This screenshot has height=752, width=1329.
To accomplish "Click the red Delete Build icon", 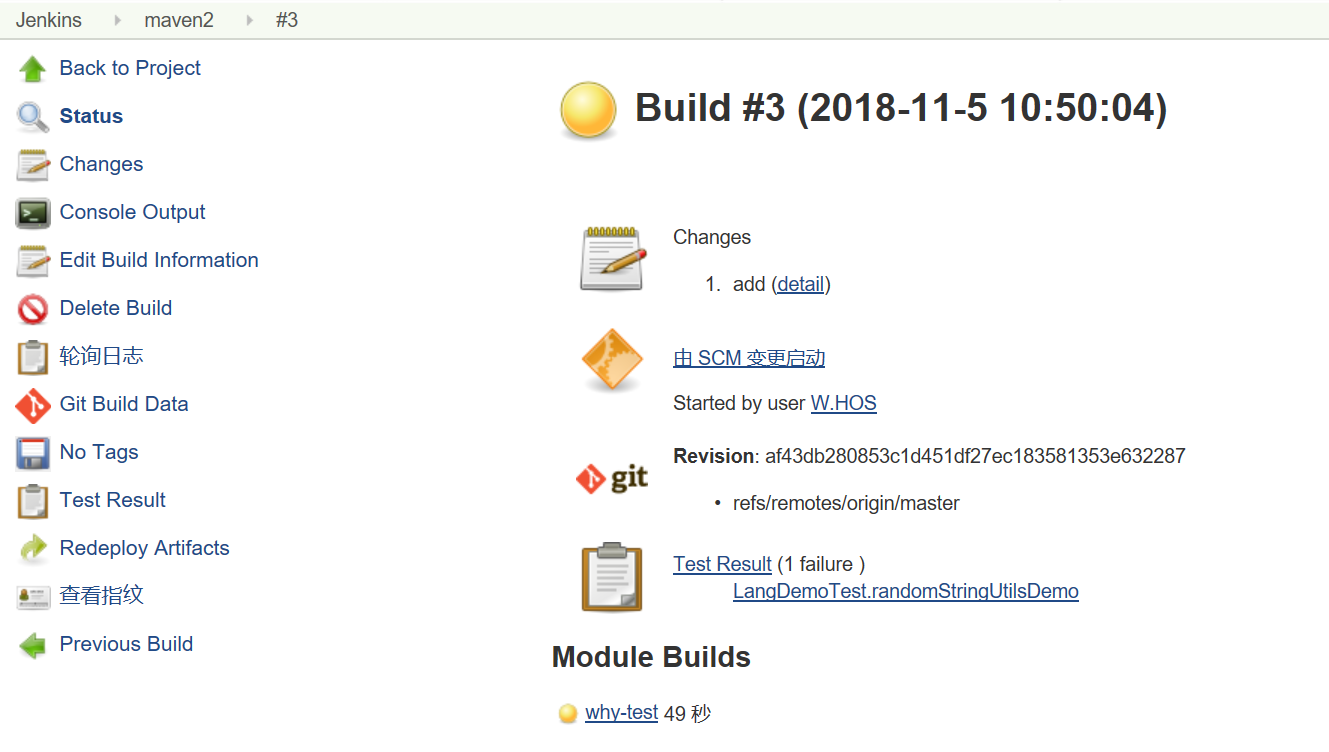I will [33, 309].
